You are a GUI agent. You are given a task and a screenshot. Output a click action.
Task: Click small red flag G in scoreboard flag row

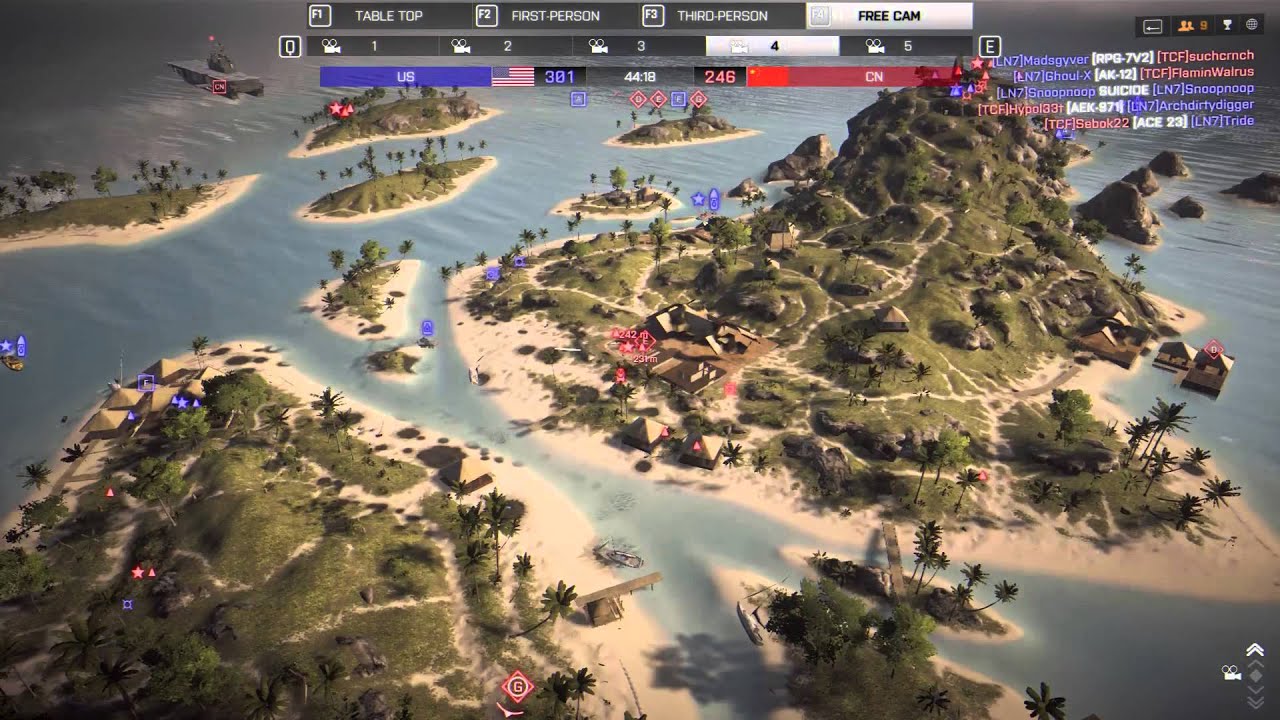pos(698,98)
